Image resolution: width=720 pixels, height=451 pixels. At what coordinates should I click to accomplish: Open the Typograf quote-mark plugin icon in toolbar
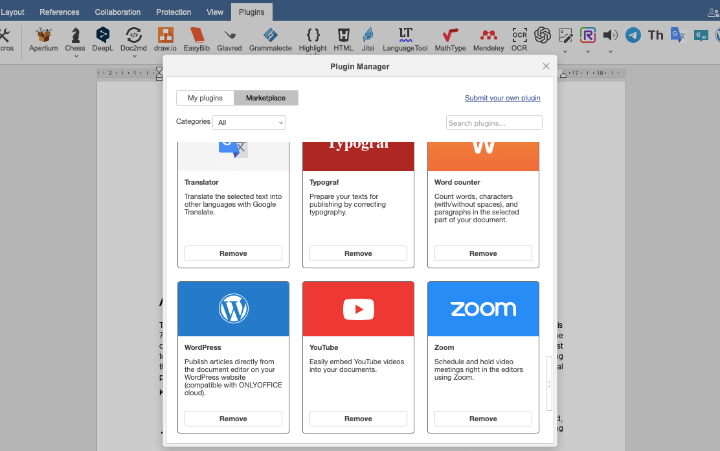701,35
